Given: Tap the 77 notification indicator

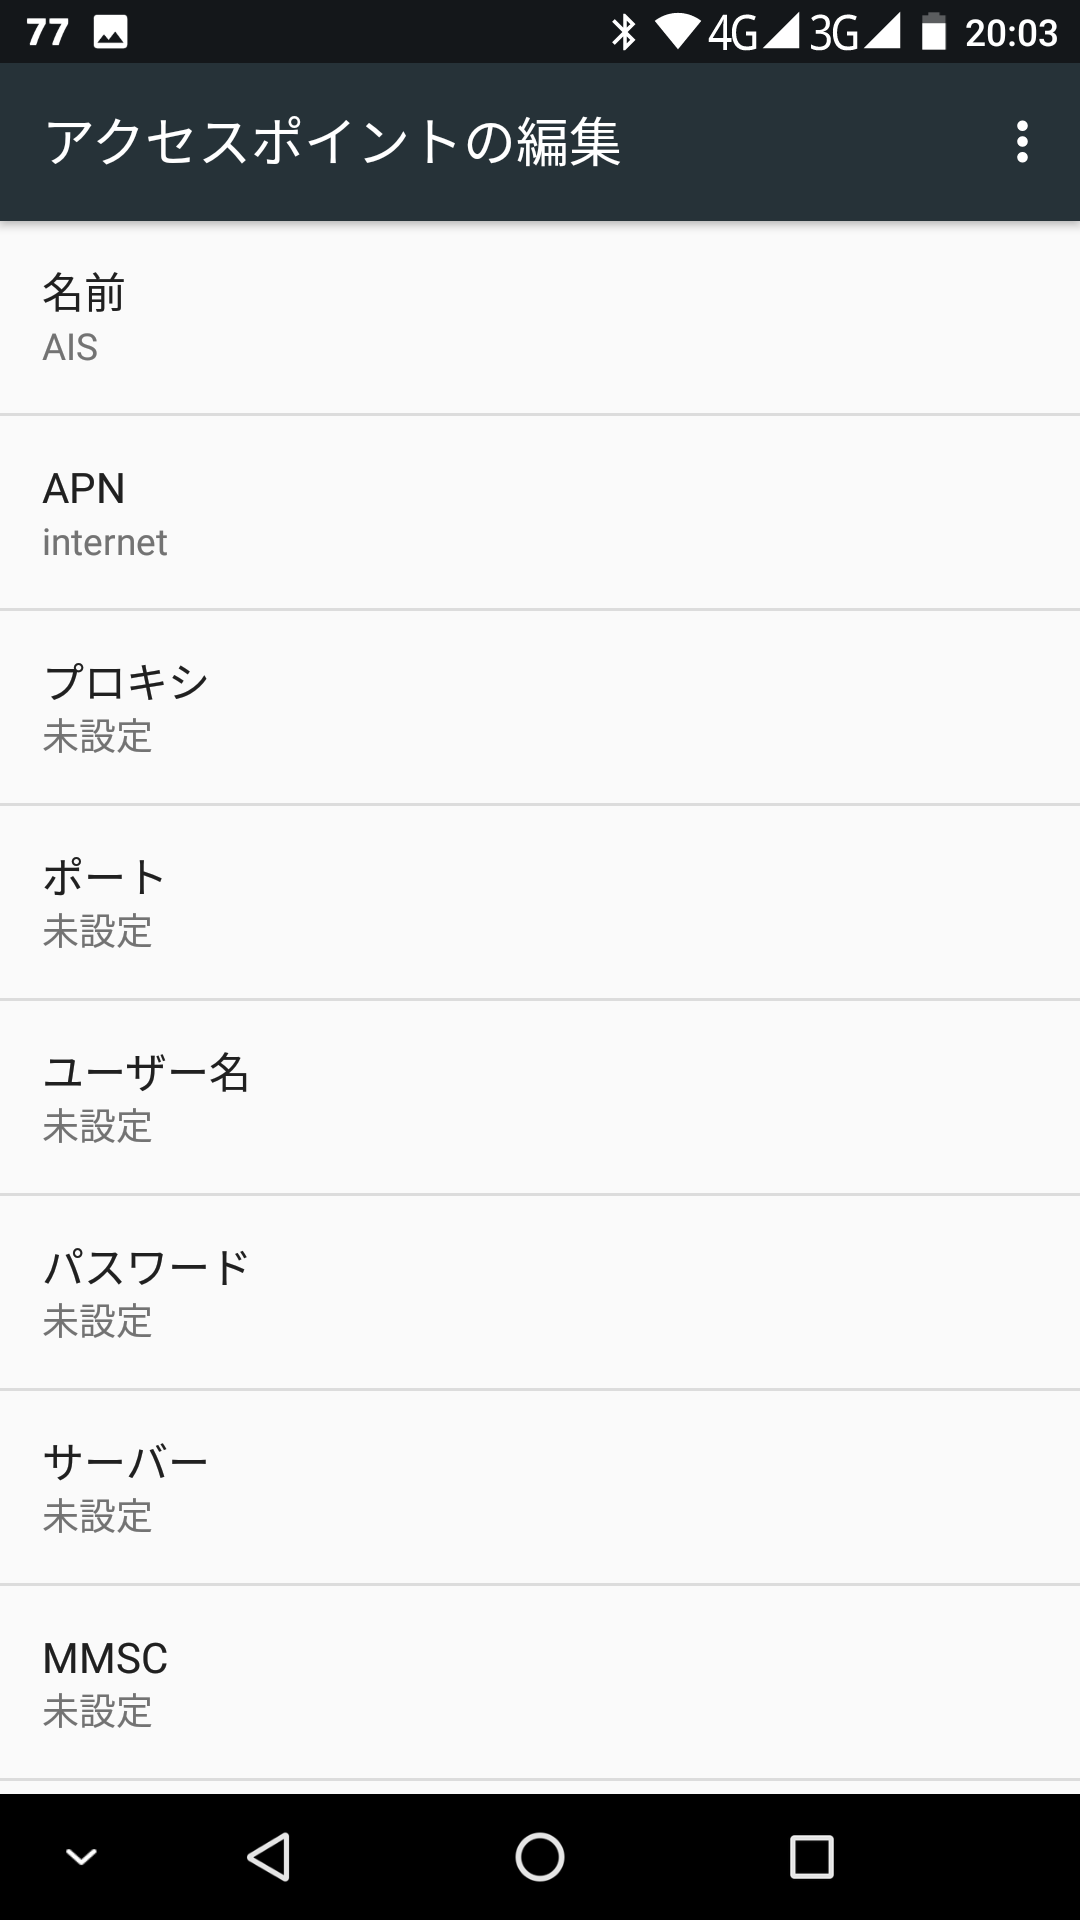Looking at the screenshot, I should tap(47, 33).
